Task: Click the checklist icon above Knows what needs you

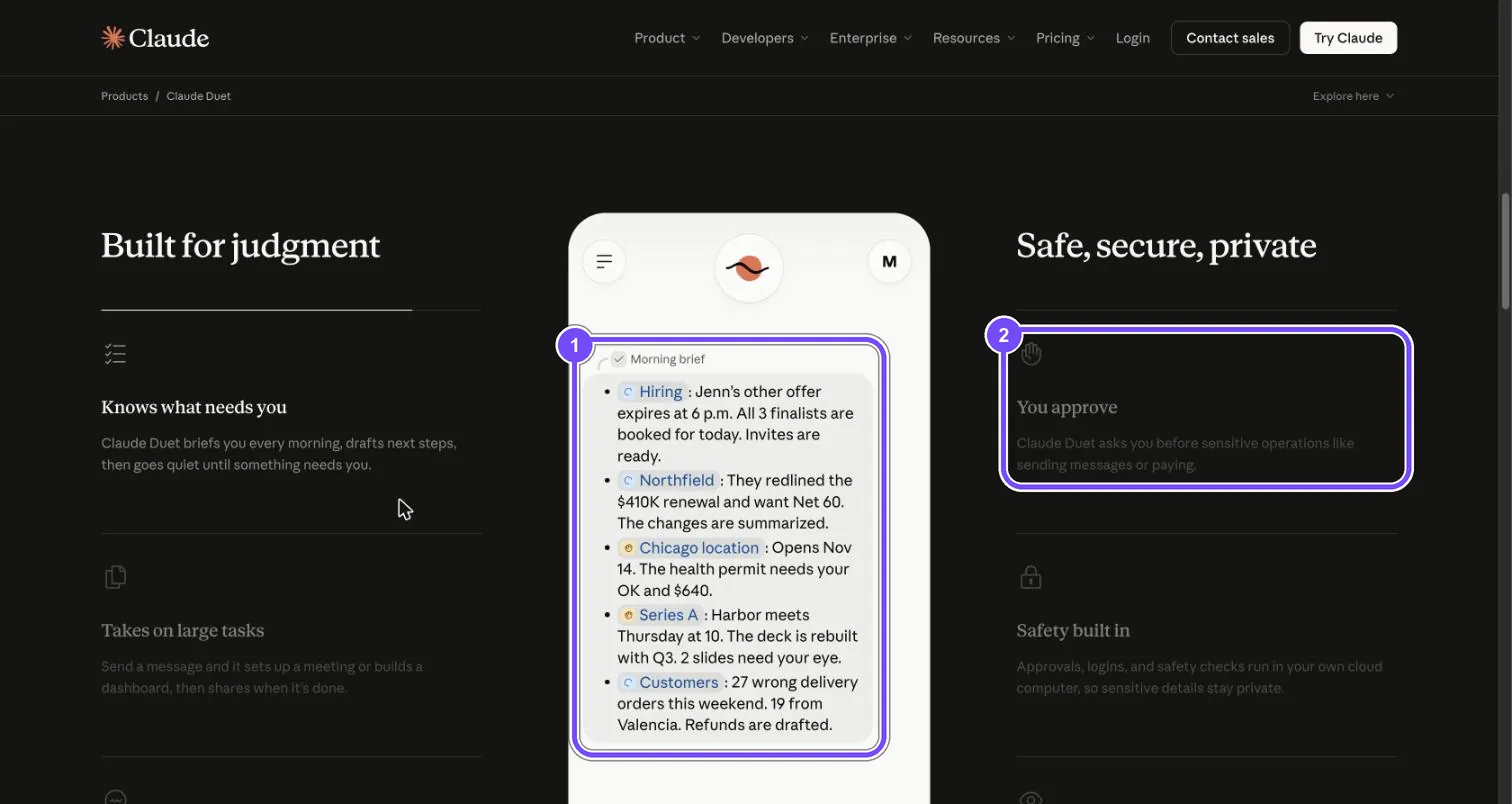Action: pos(115,354)
